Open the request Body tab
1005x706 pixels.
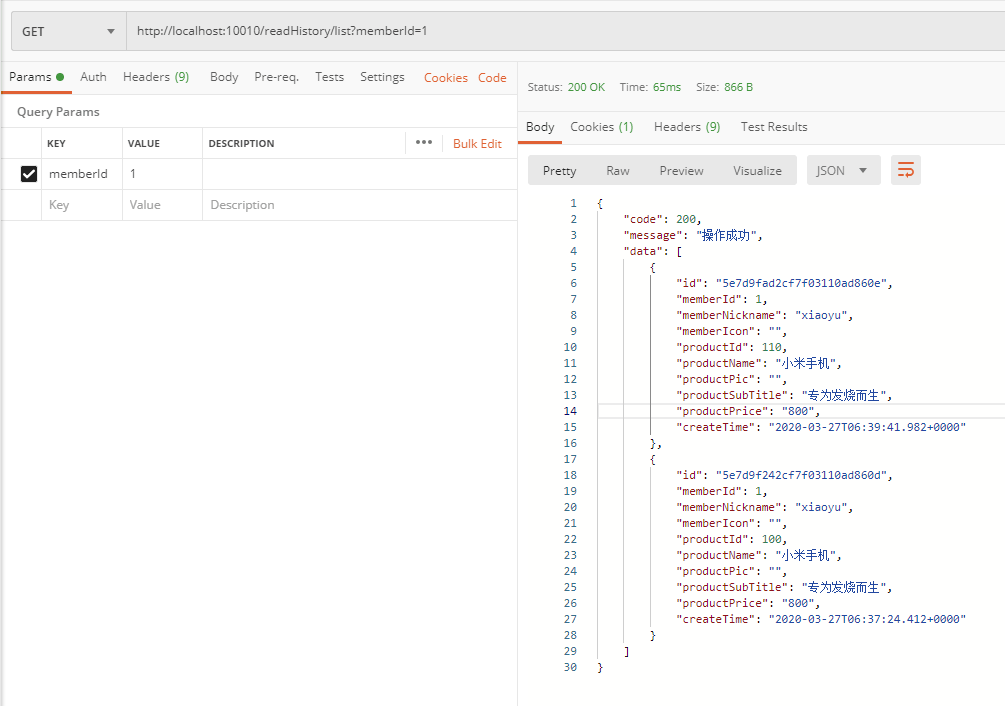[224, 77]
